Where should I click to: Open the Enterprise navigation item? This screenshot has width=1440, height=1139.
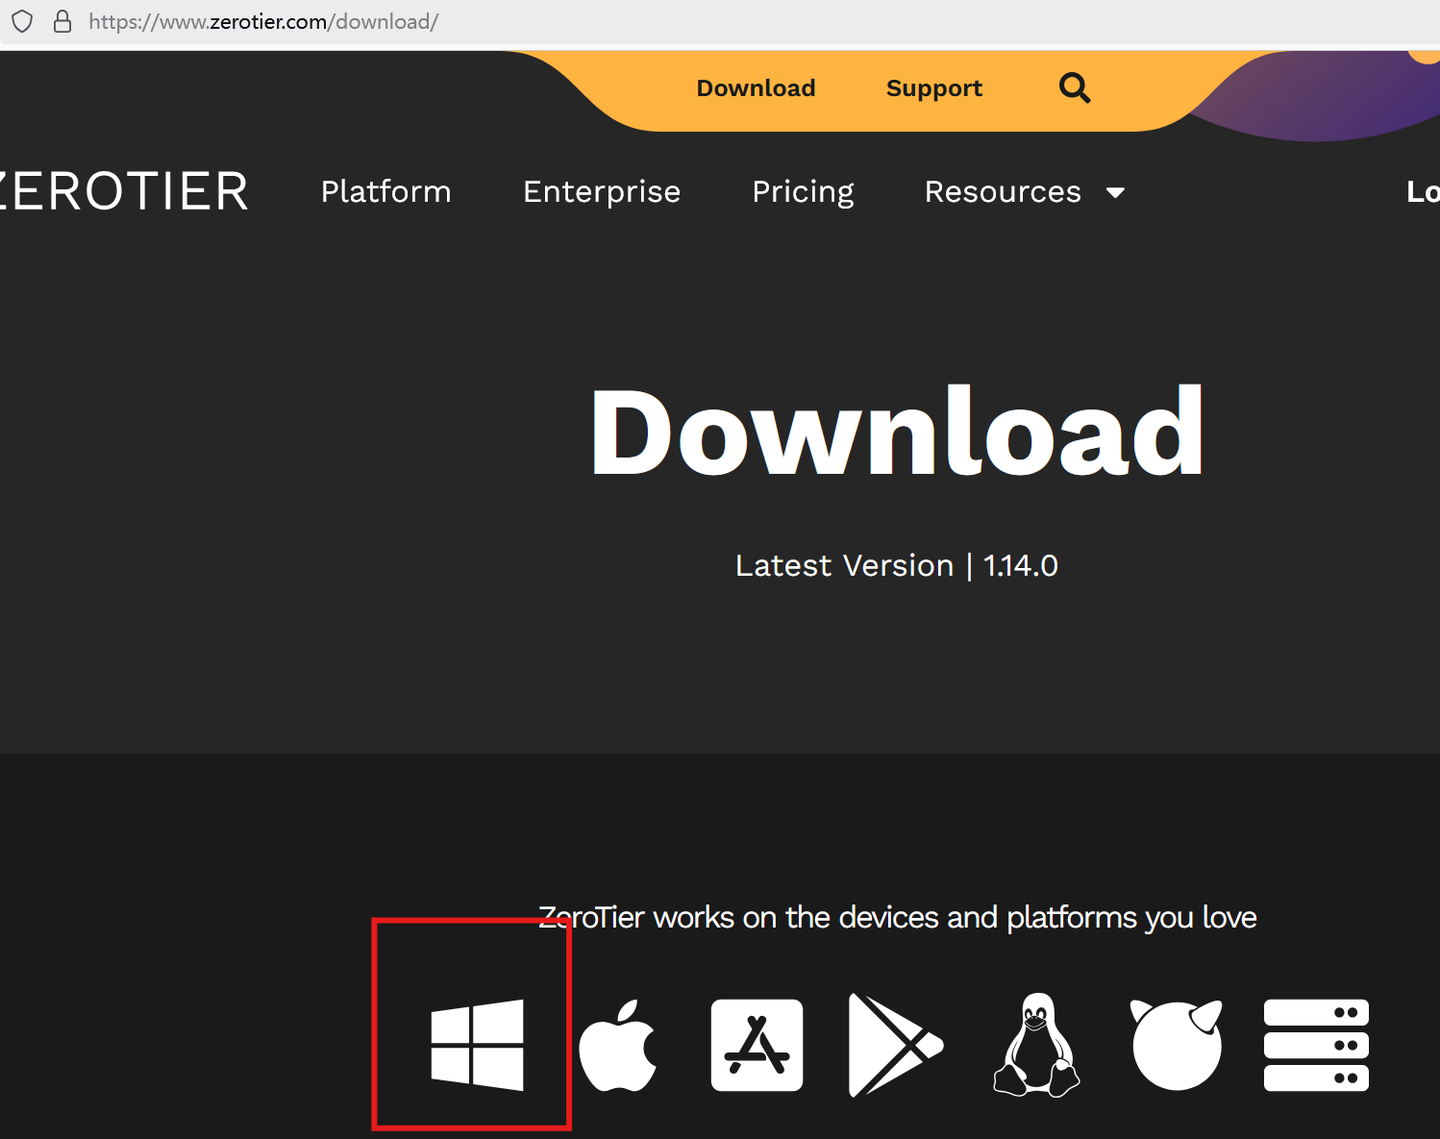(601, 191)
